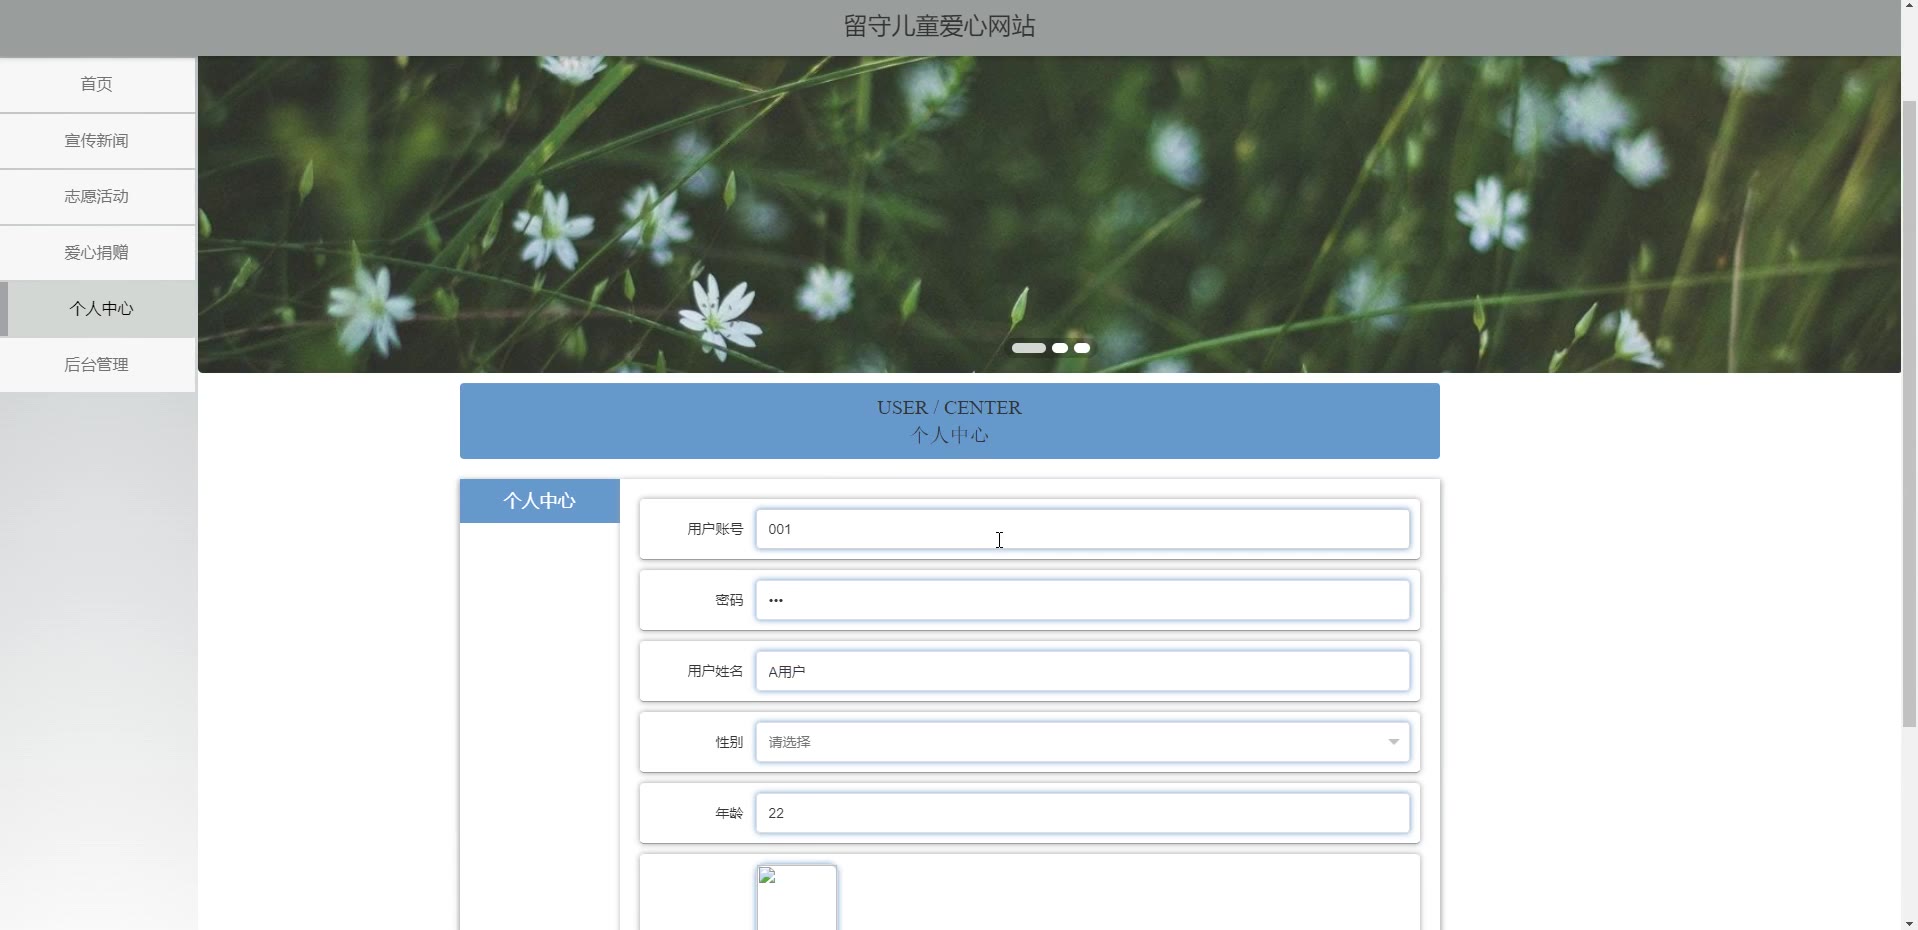Image resolution: width=1918 pixels, height=930 pixels.
Task: Click the page vertical scrollbar thumb
Action: (x=1909, y=413)
